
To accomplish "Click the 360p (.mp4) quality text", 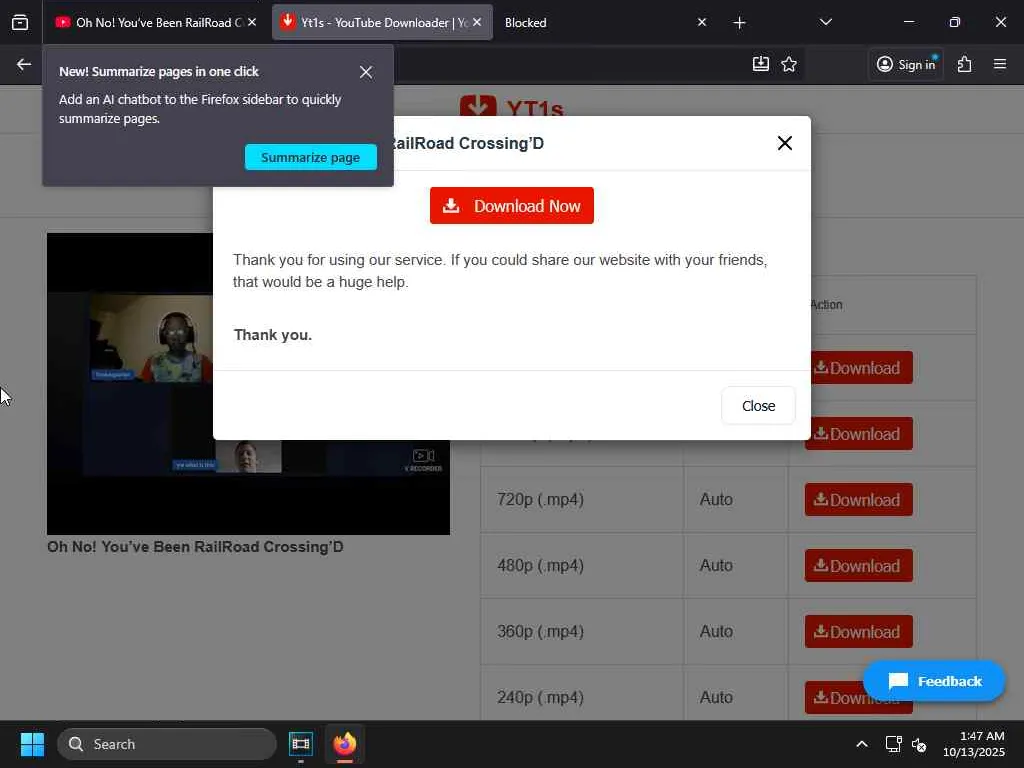I will (x=540, y=632).
